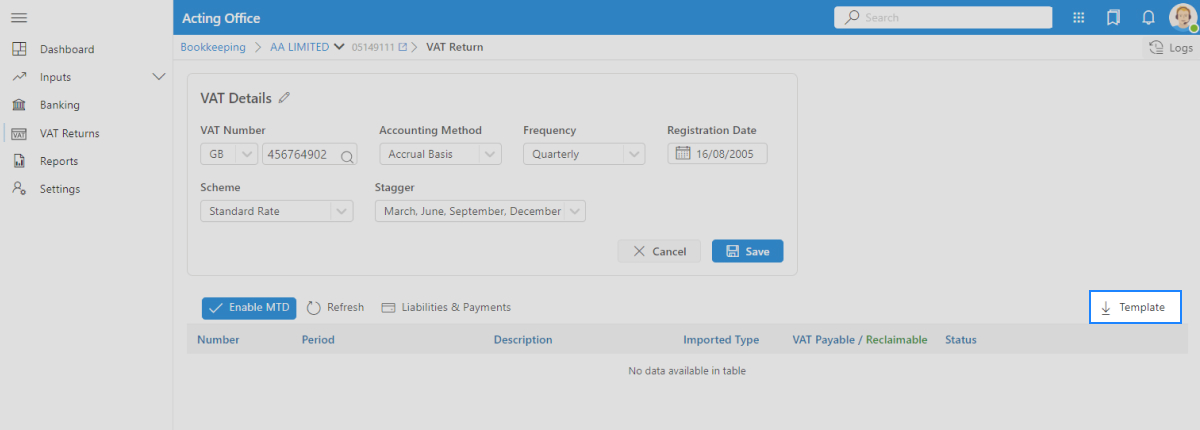Click the hamburger menu icon
Image resolution: width=1200 pixels, height=430 pixels.
[18, 18]
